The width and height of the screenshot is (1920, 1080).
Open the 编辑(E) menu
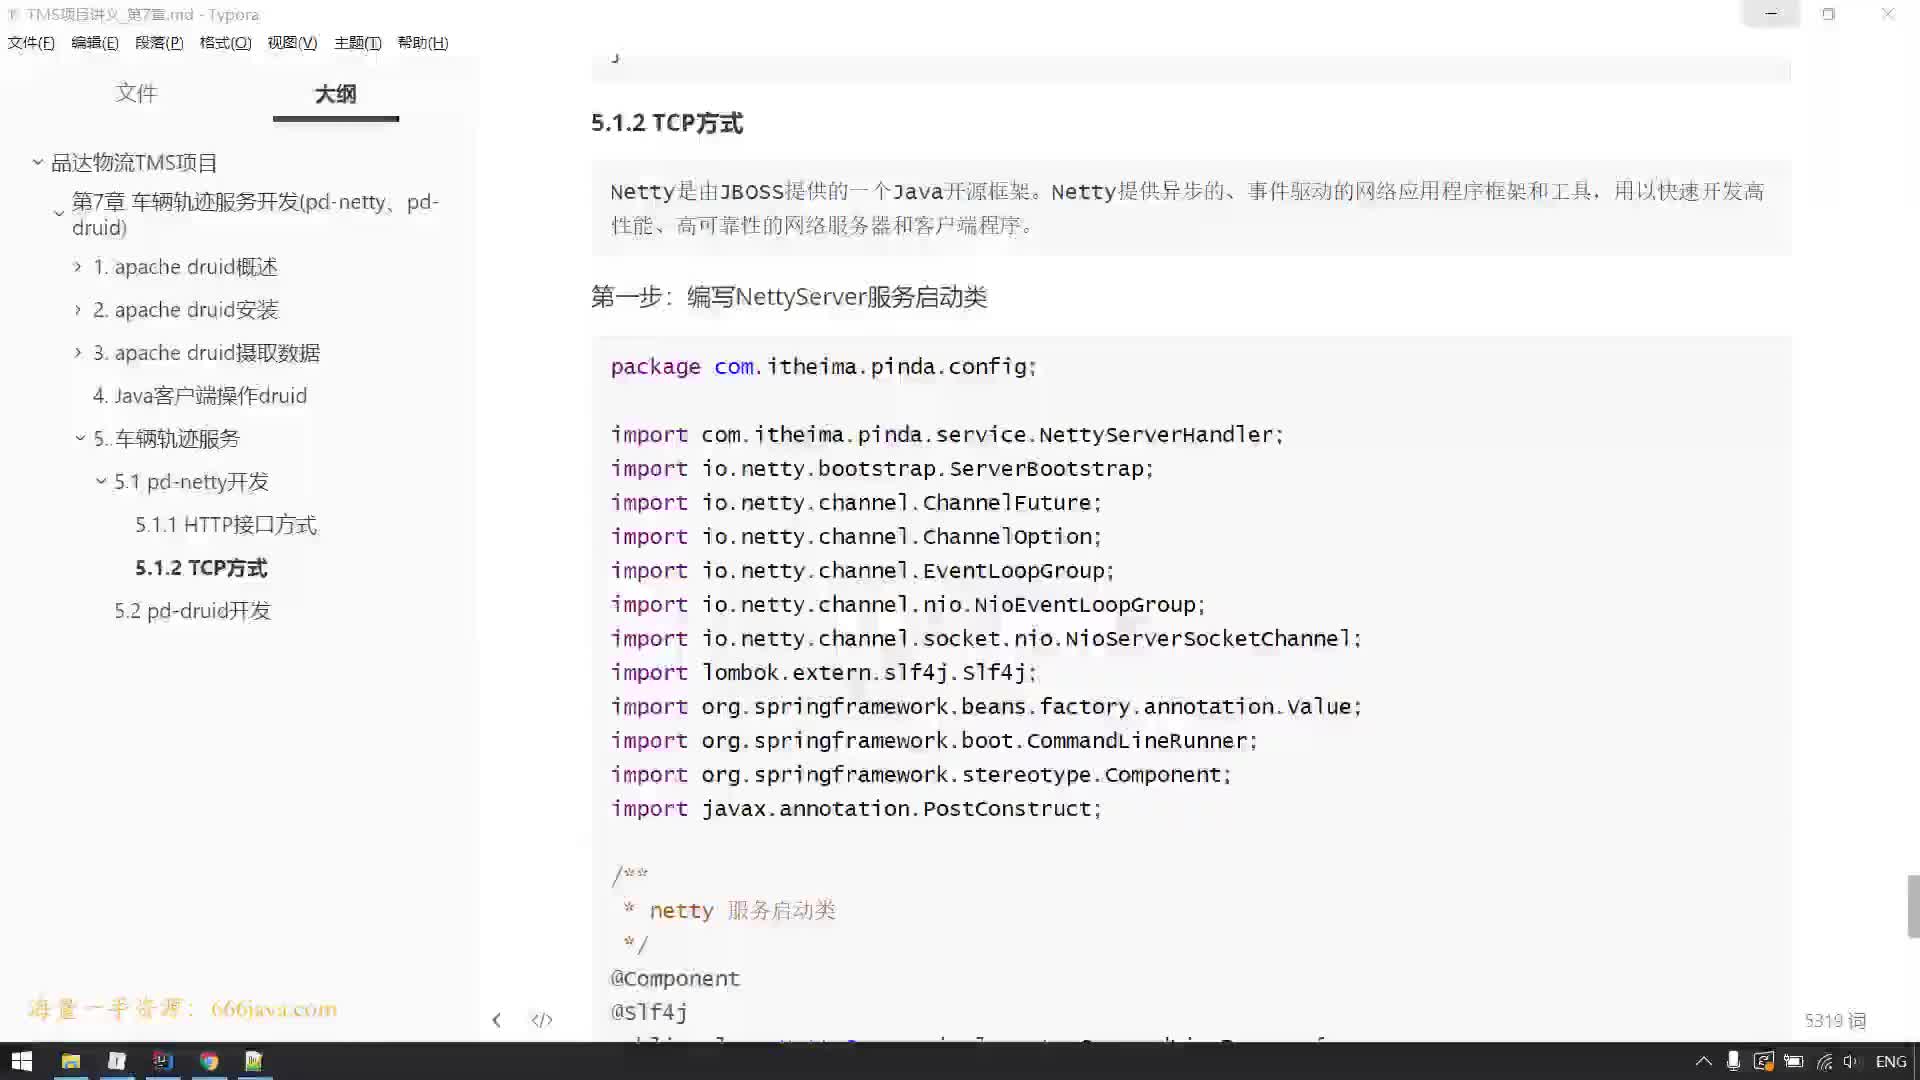coord(95,43)
